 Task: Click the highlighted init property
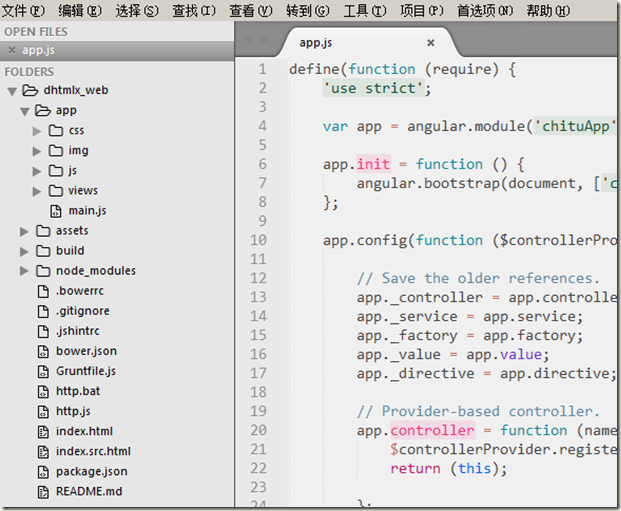pos(373,164)
